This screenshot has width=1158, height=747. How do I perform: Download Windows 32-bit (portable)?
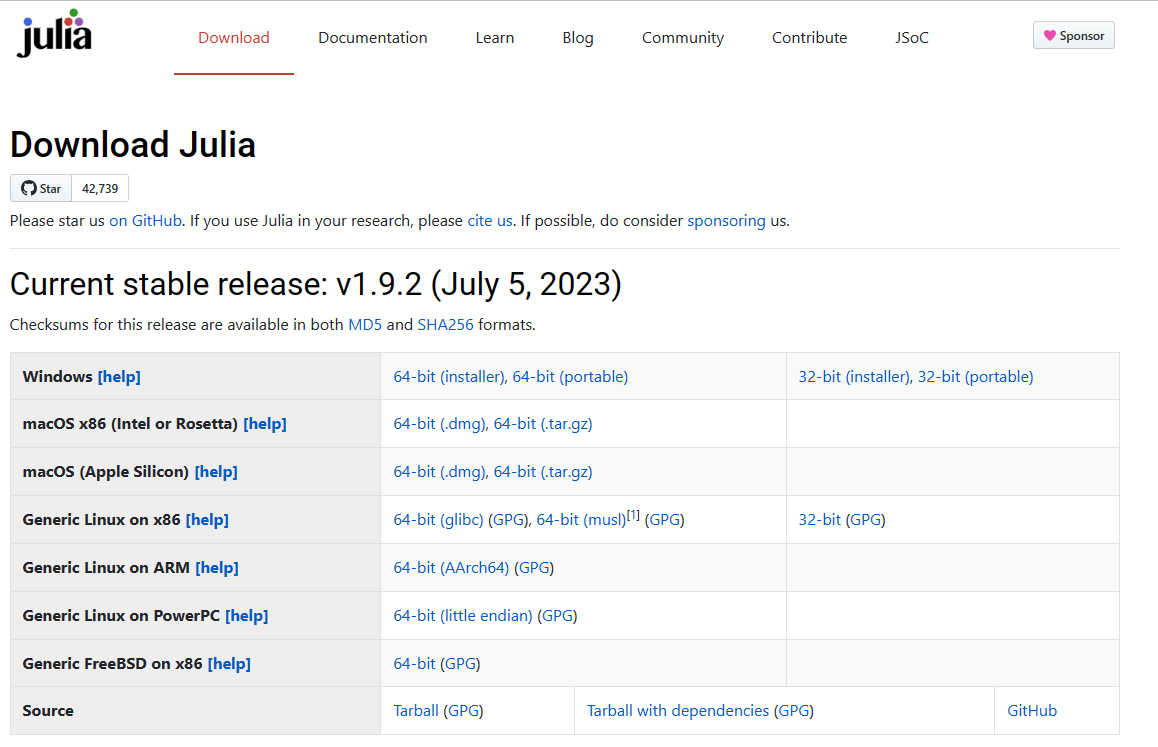click(976, 377)
